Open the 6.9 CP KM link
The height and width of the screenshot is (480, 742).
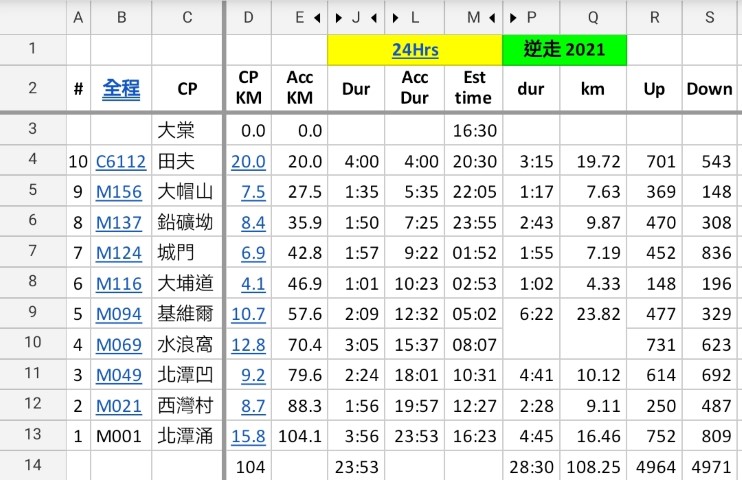[253, 253]
